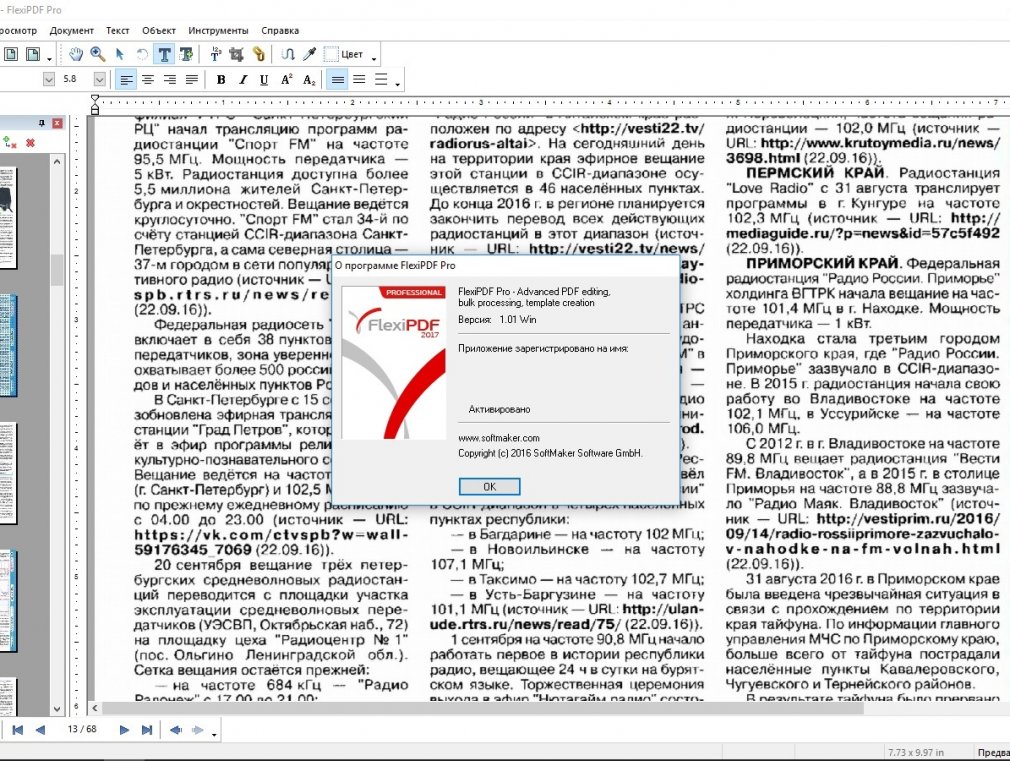Open dropdown arrow beside page-layout icons

[x=49, y=58]
